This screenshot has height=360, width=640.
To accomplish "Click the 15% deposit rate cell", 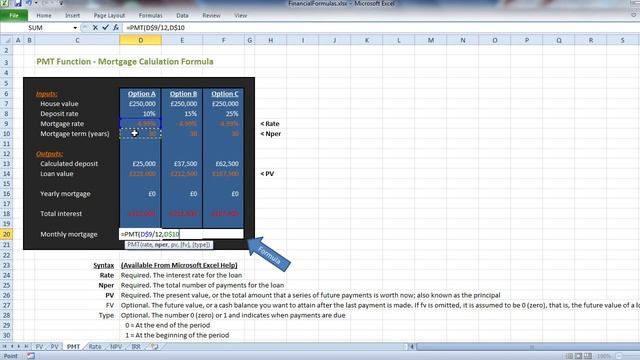I will click(x=182, y=114).
